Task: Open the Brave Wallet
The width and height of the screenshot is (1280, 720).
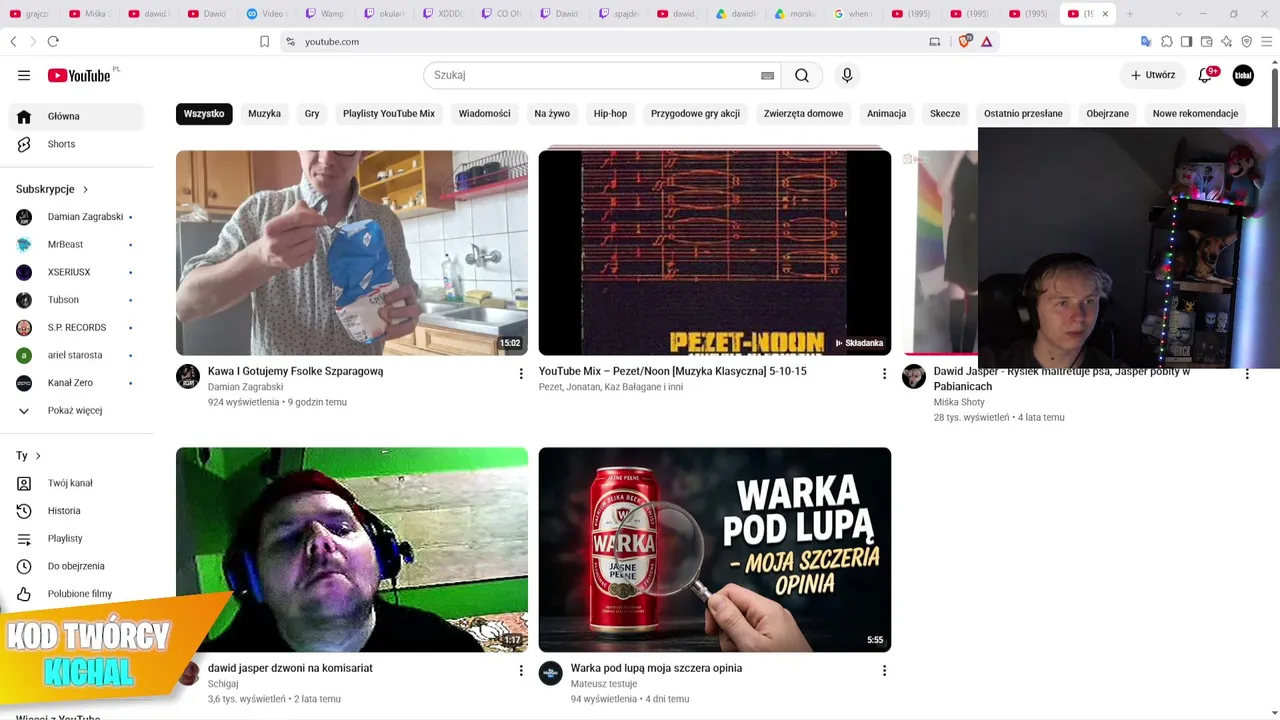Action: pyautogui.click(x=1207, y=41)
